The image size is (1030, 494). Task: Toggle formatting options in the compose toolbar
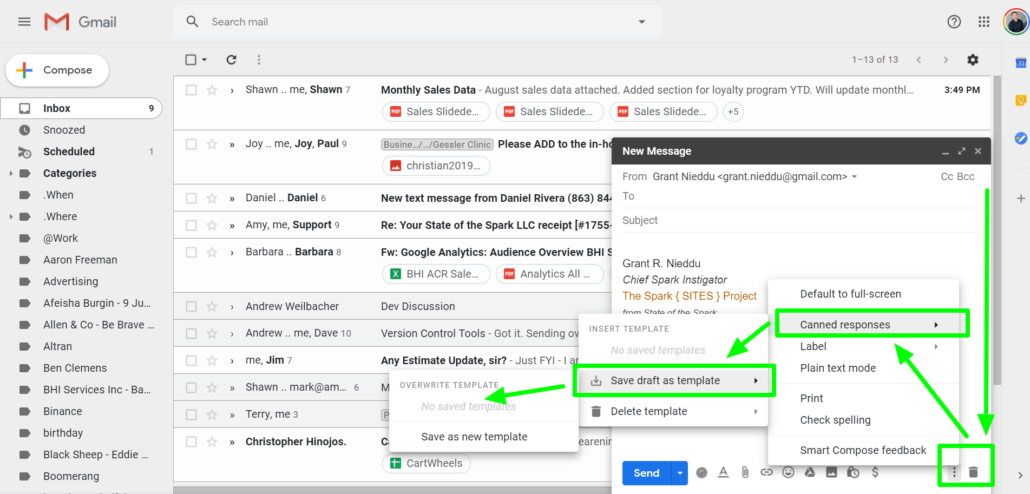coord(723,472)
